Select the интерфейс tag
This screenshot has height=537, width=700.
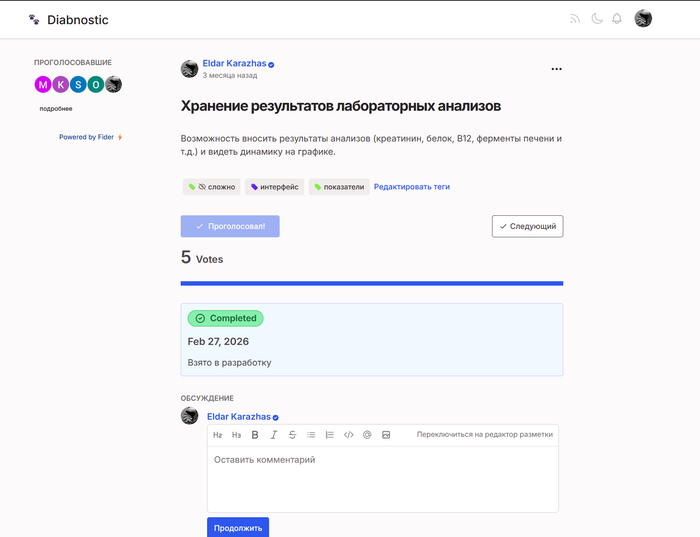point(275,187)
